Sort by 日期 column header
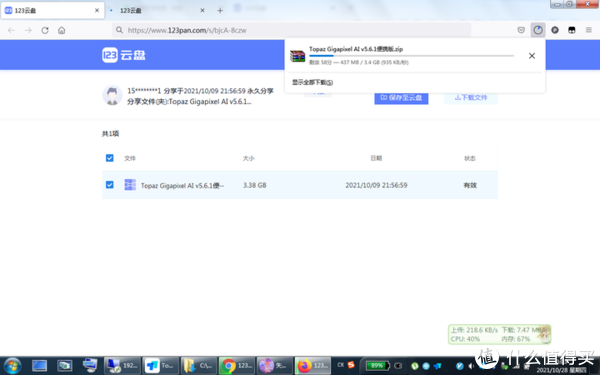Viewport: 600px width, 375px height. coord(376,158)
